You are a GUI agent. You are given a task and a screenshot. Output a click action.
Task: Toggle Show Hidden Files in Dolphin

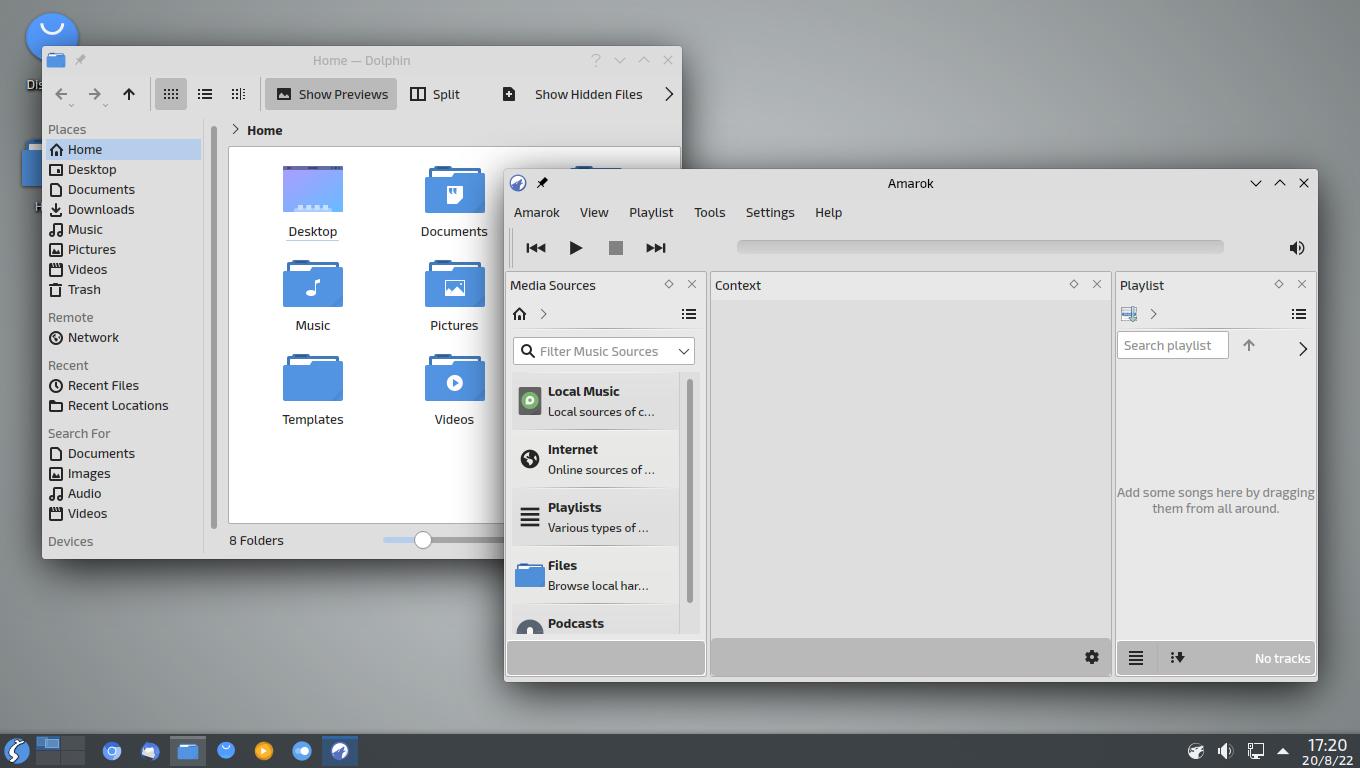click(x=572, y=94)
